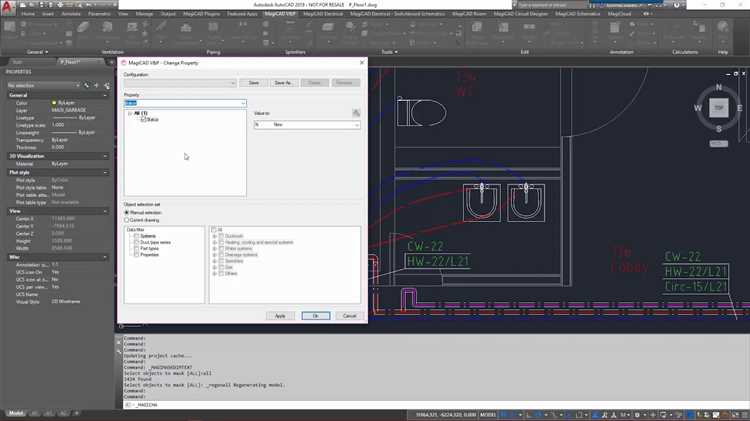Select the Manual selection radio button

pos(127,212)
